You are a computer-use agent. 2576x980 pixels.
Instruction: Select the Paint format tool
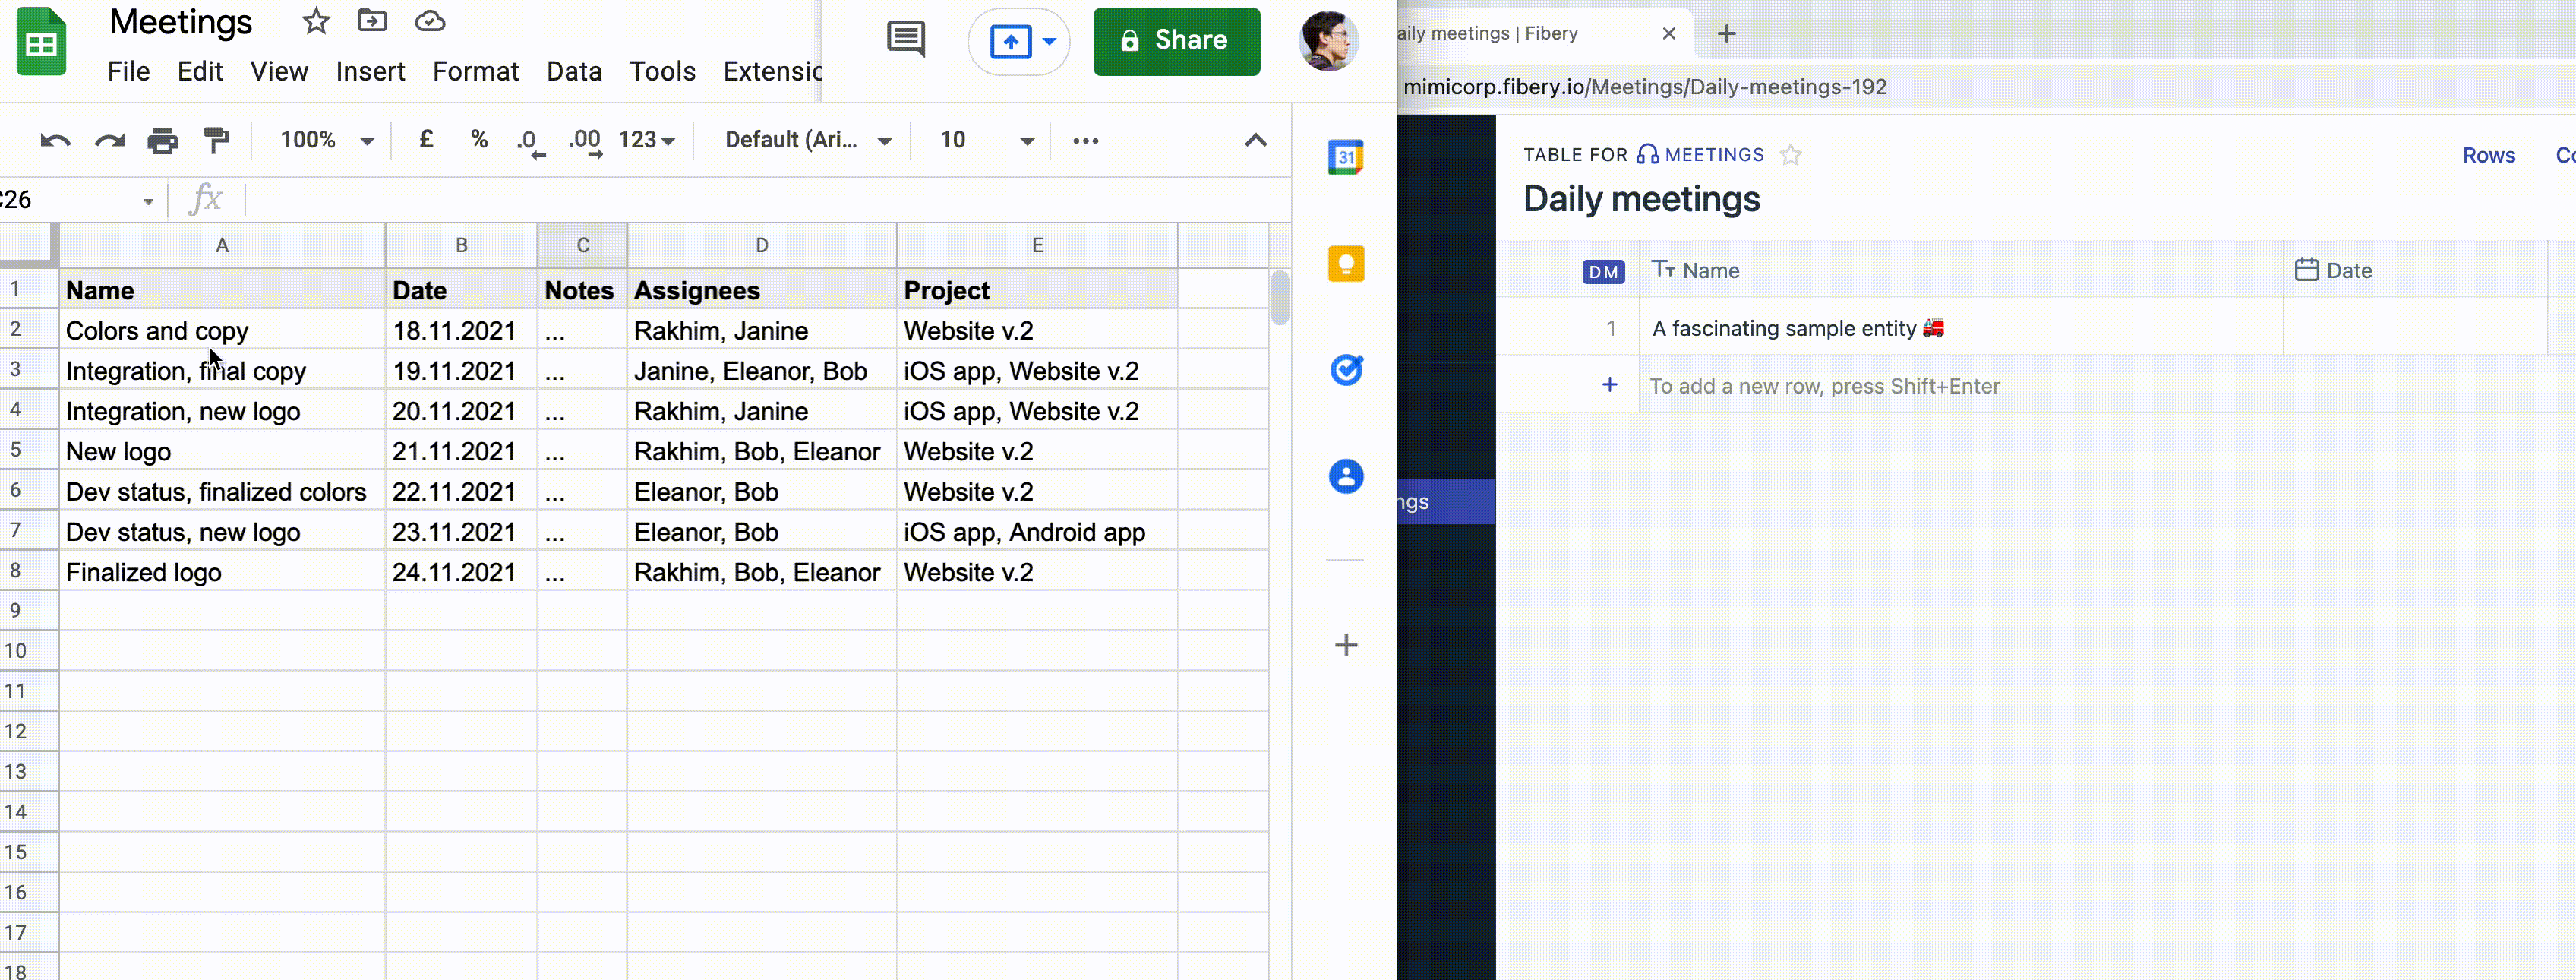pos(216,140)
